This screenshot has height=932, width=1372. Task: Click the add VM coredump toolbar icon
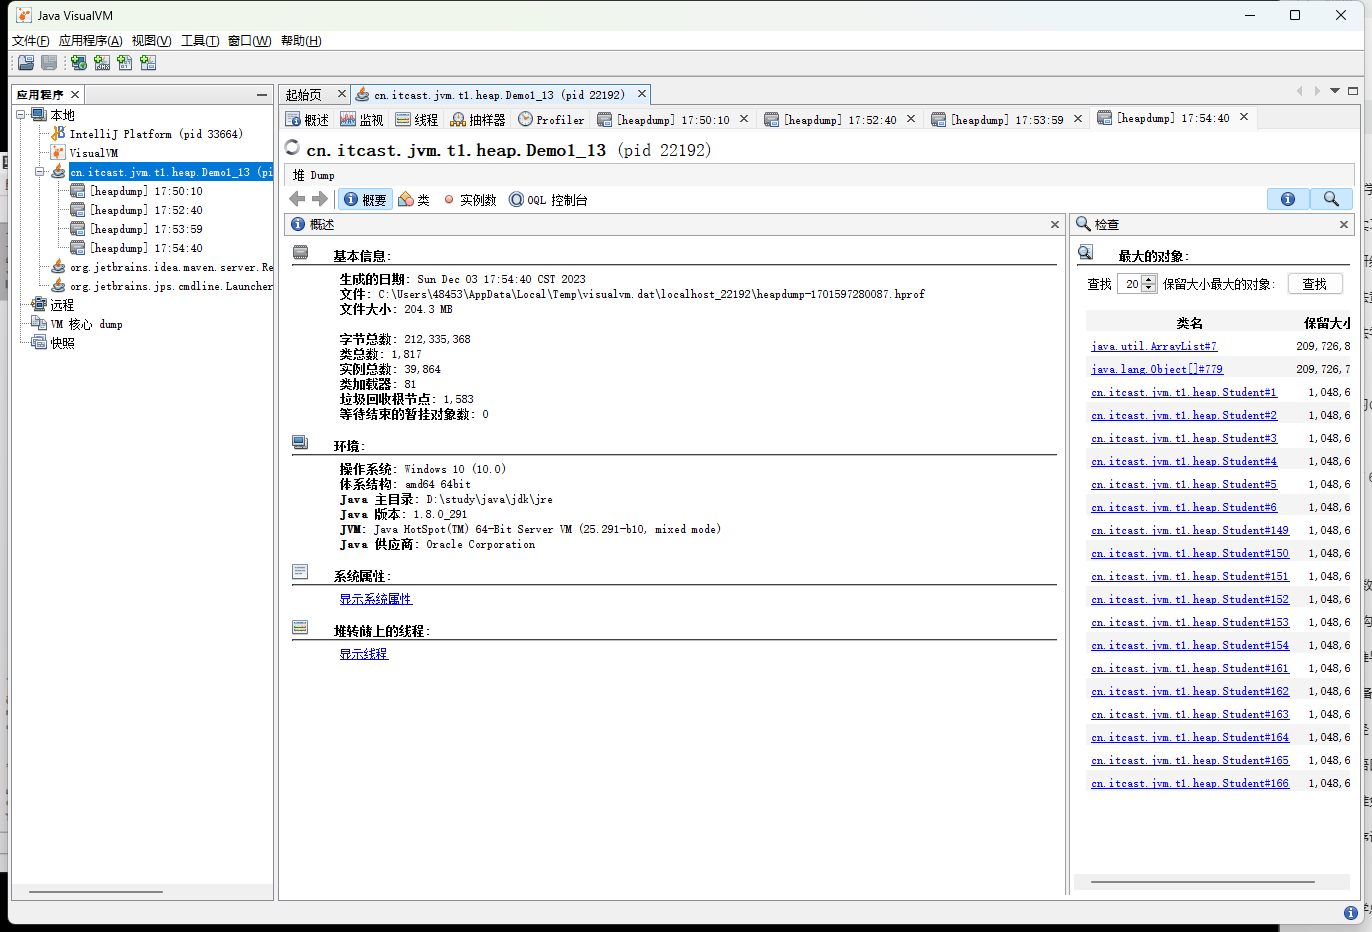[125, 63]
